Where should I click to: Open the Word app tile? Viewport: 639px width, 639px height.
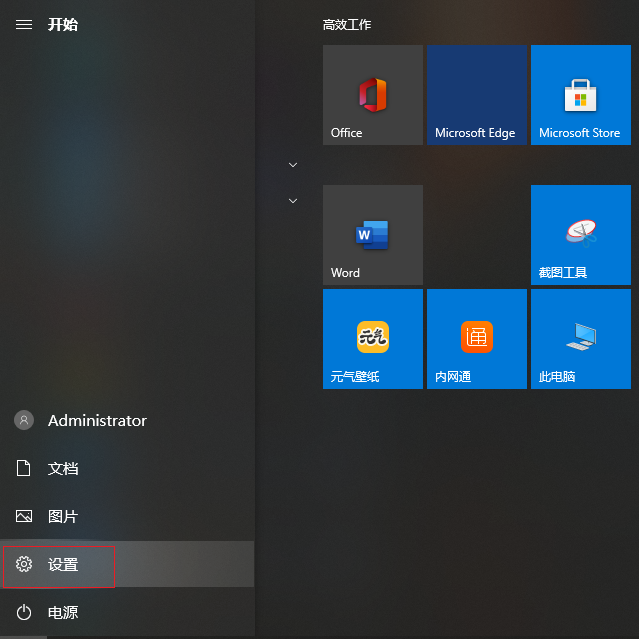click(x=372, y=235)
